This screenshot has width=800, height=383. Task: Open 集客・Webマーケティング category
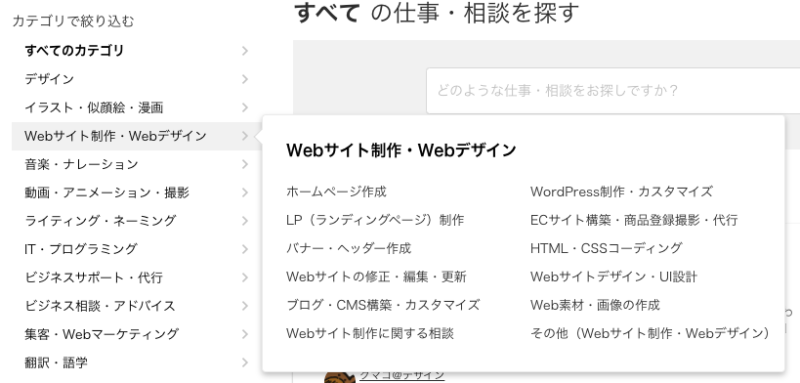(102, 334)
